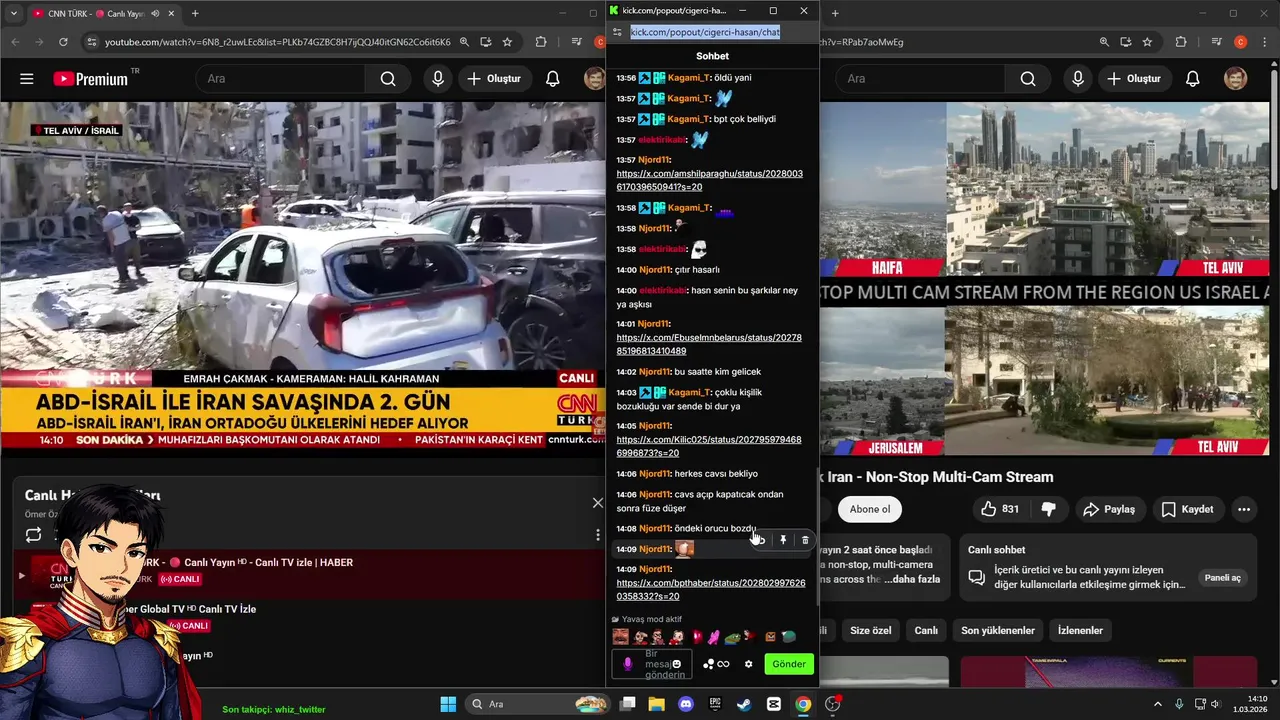Toggle playlist loop button
Image resolution: width=1280 pixels, height=720 pixels.
click(34, 535)
